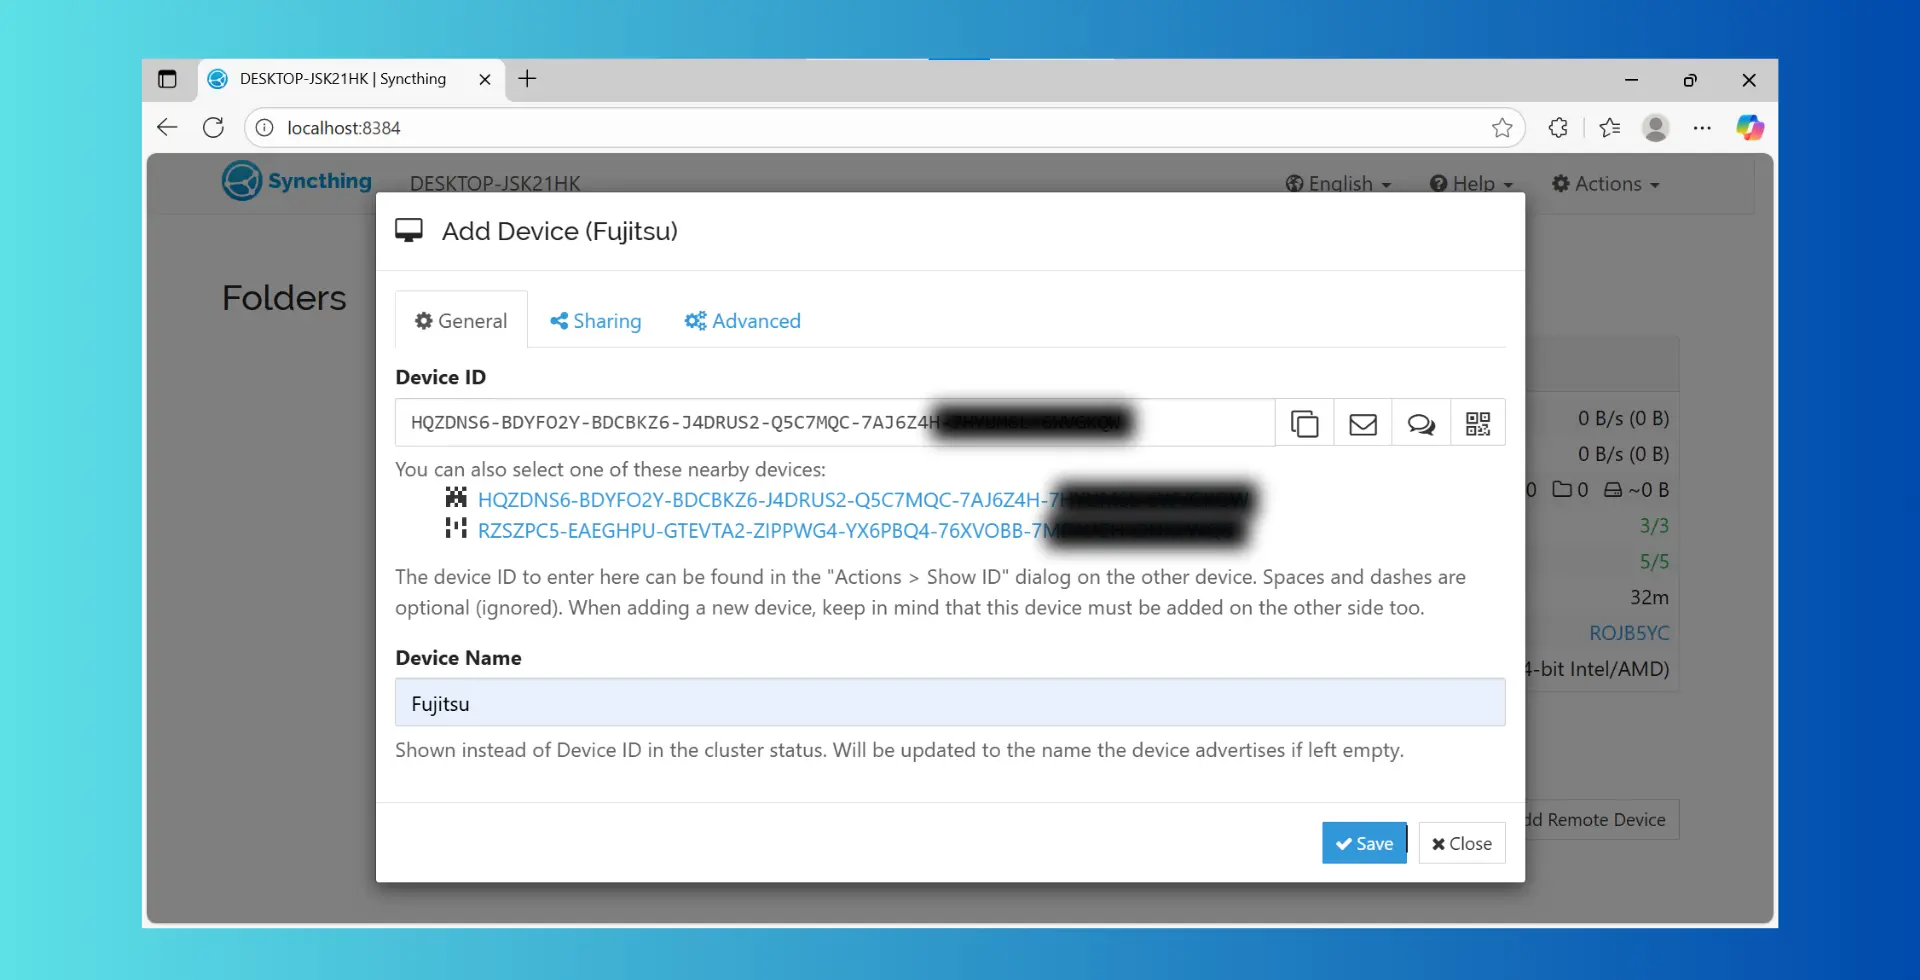Viewport: 1920px width, 980px height.
Task: Add page to favorites star icon
Action: click(x=1501, y=128)
